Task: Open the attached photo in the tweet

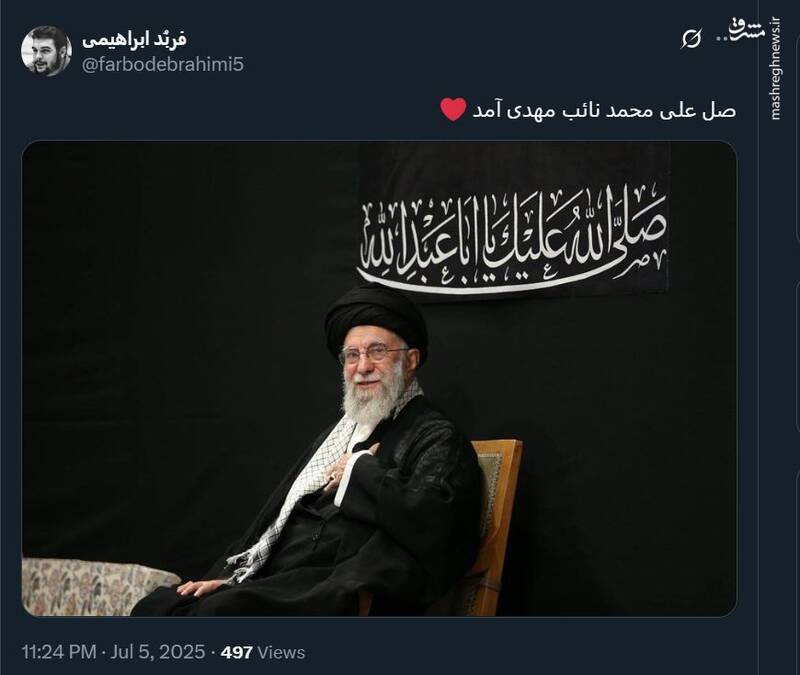Action: [379, 379]
